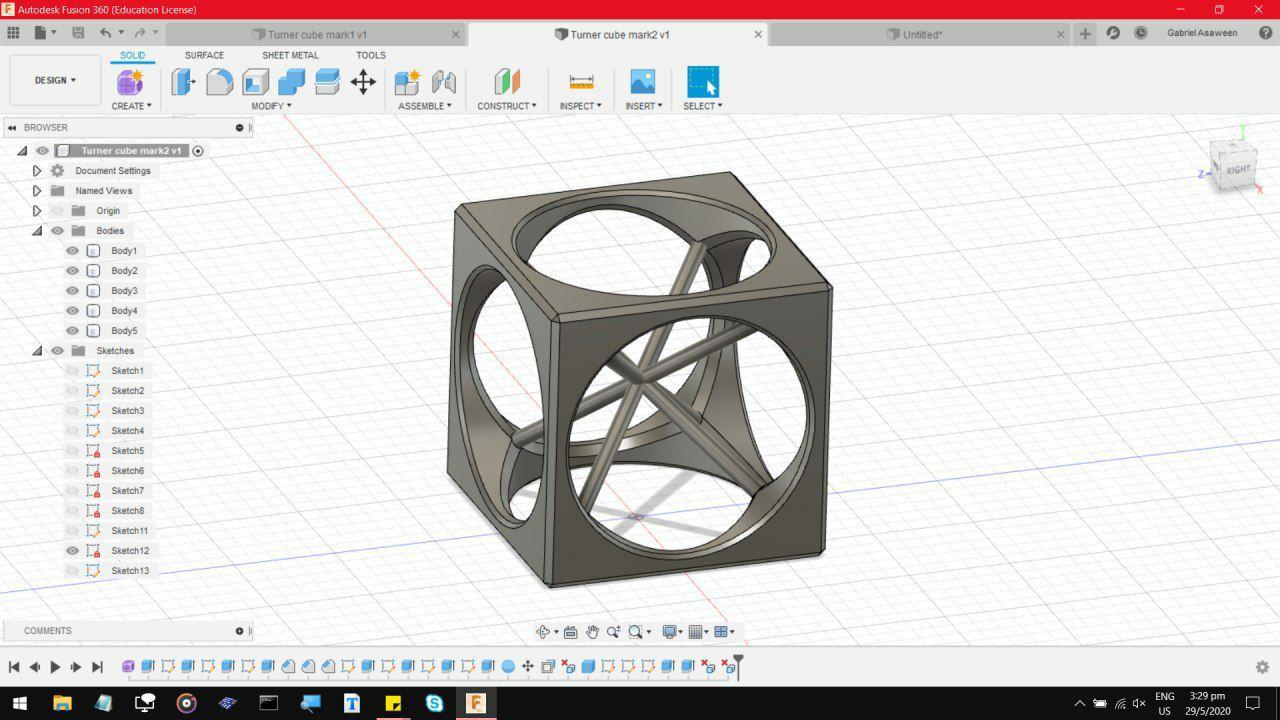
Task: Select the Shell tool
Action: pos(256,82)
